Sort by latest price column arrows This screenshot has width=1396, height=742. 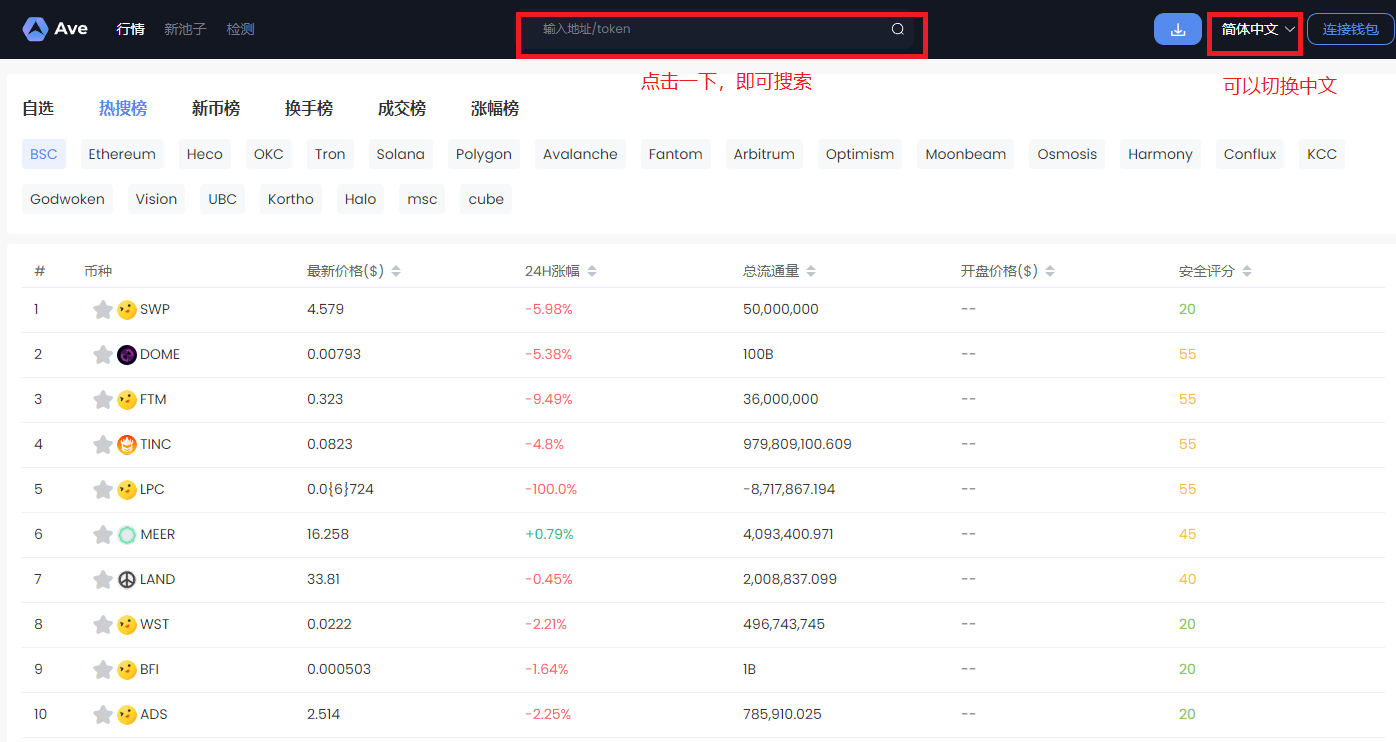(x=396, y=272)
